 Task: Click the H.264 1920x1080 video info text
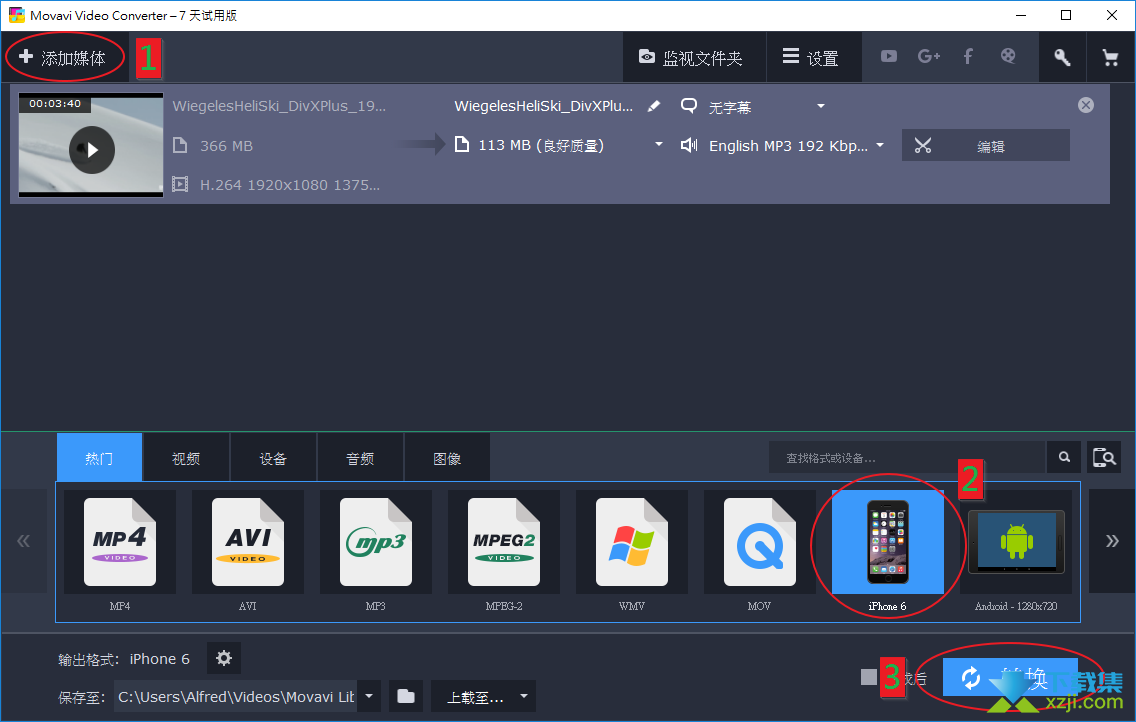(x=290, y=185)
